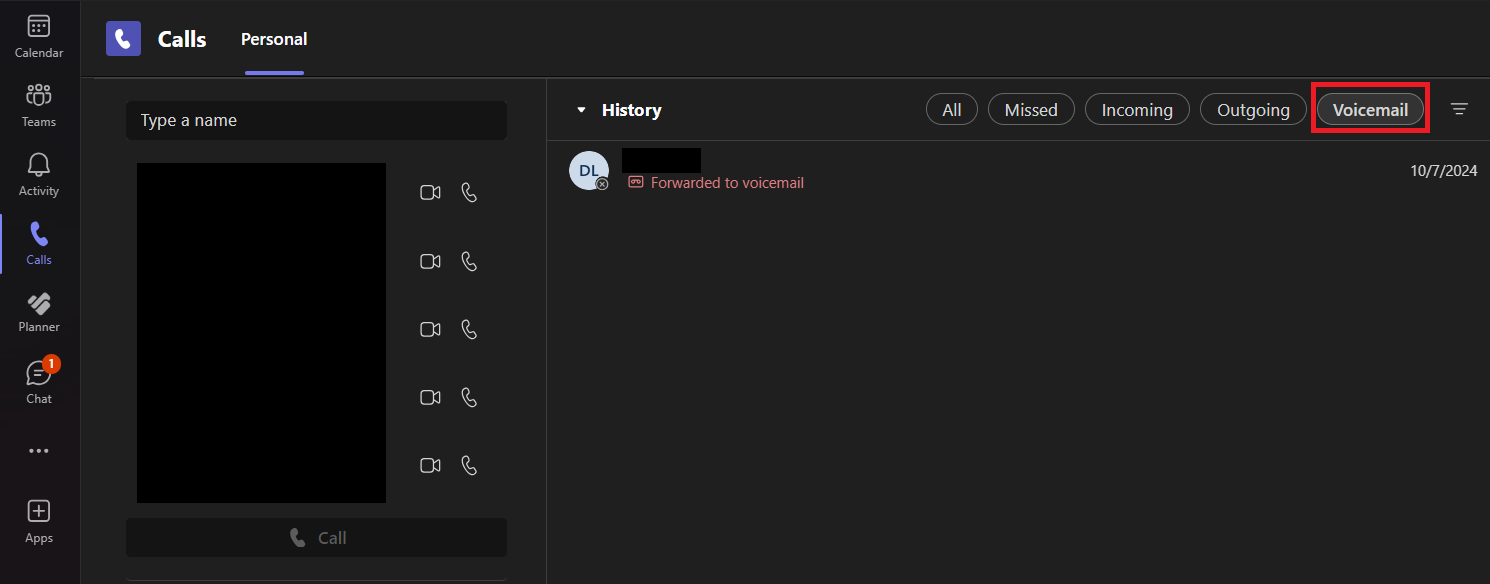Open the Teams icon in sidebar
Viewport: 1490px width, 584px height.
(39, 105)
